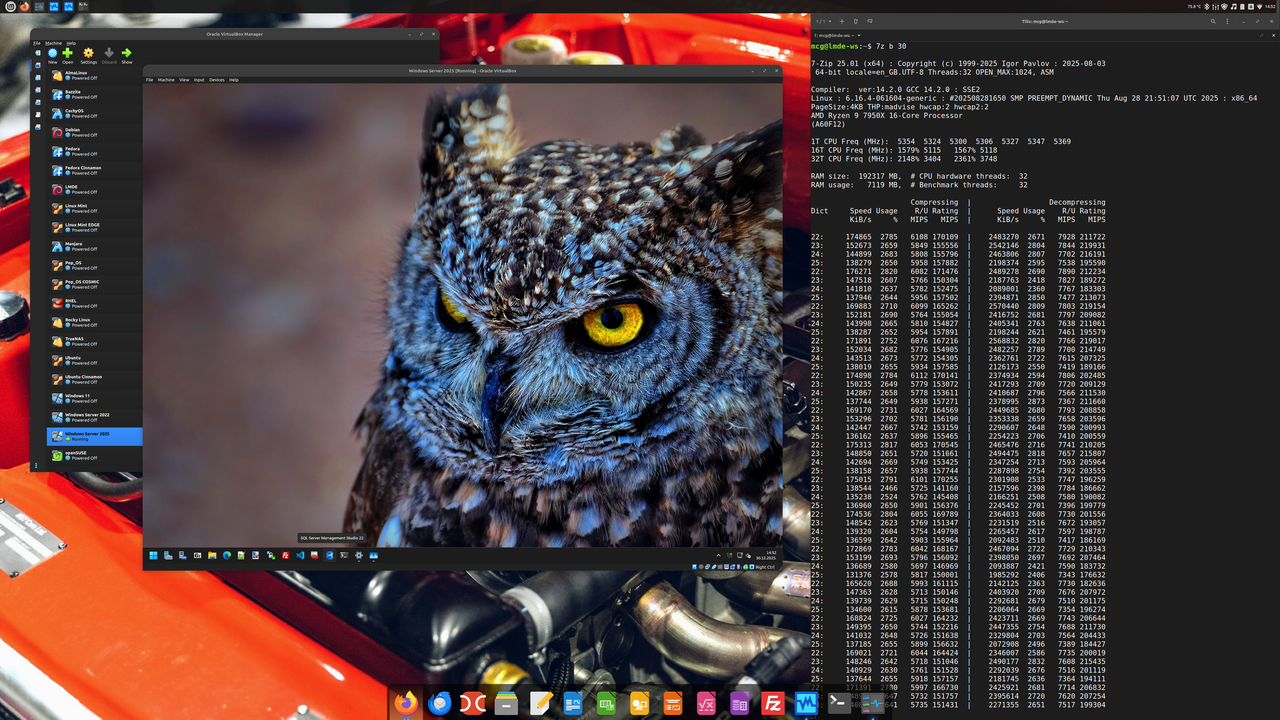Add a new terminal tab with the plus button
This screenshot has height=720, width=1280.
pos(842,20)
